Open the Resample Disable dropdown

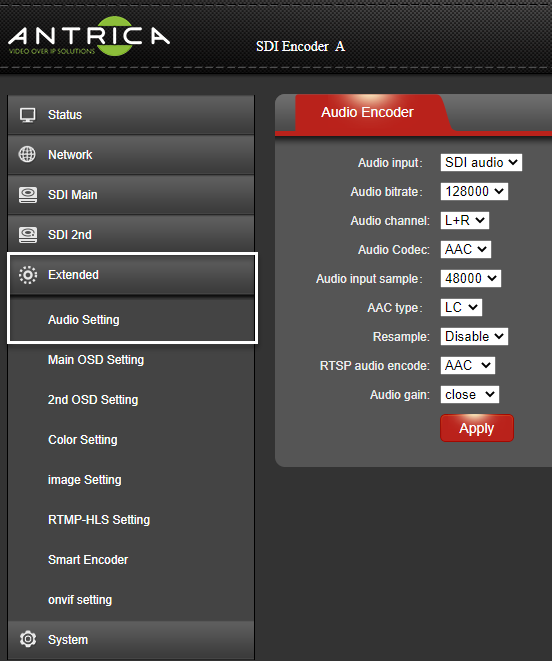[x=474, y=336]
